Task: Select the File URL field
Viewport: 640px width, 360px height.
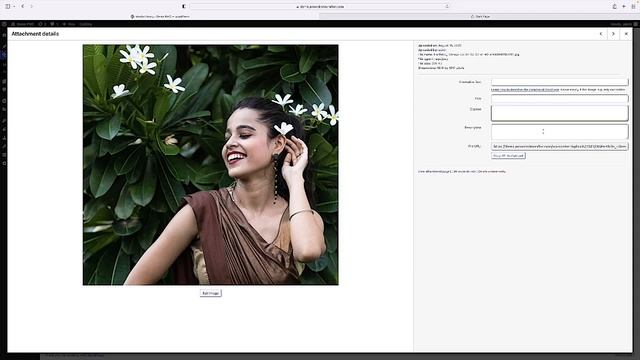Action: coord(560,146)
